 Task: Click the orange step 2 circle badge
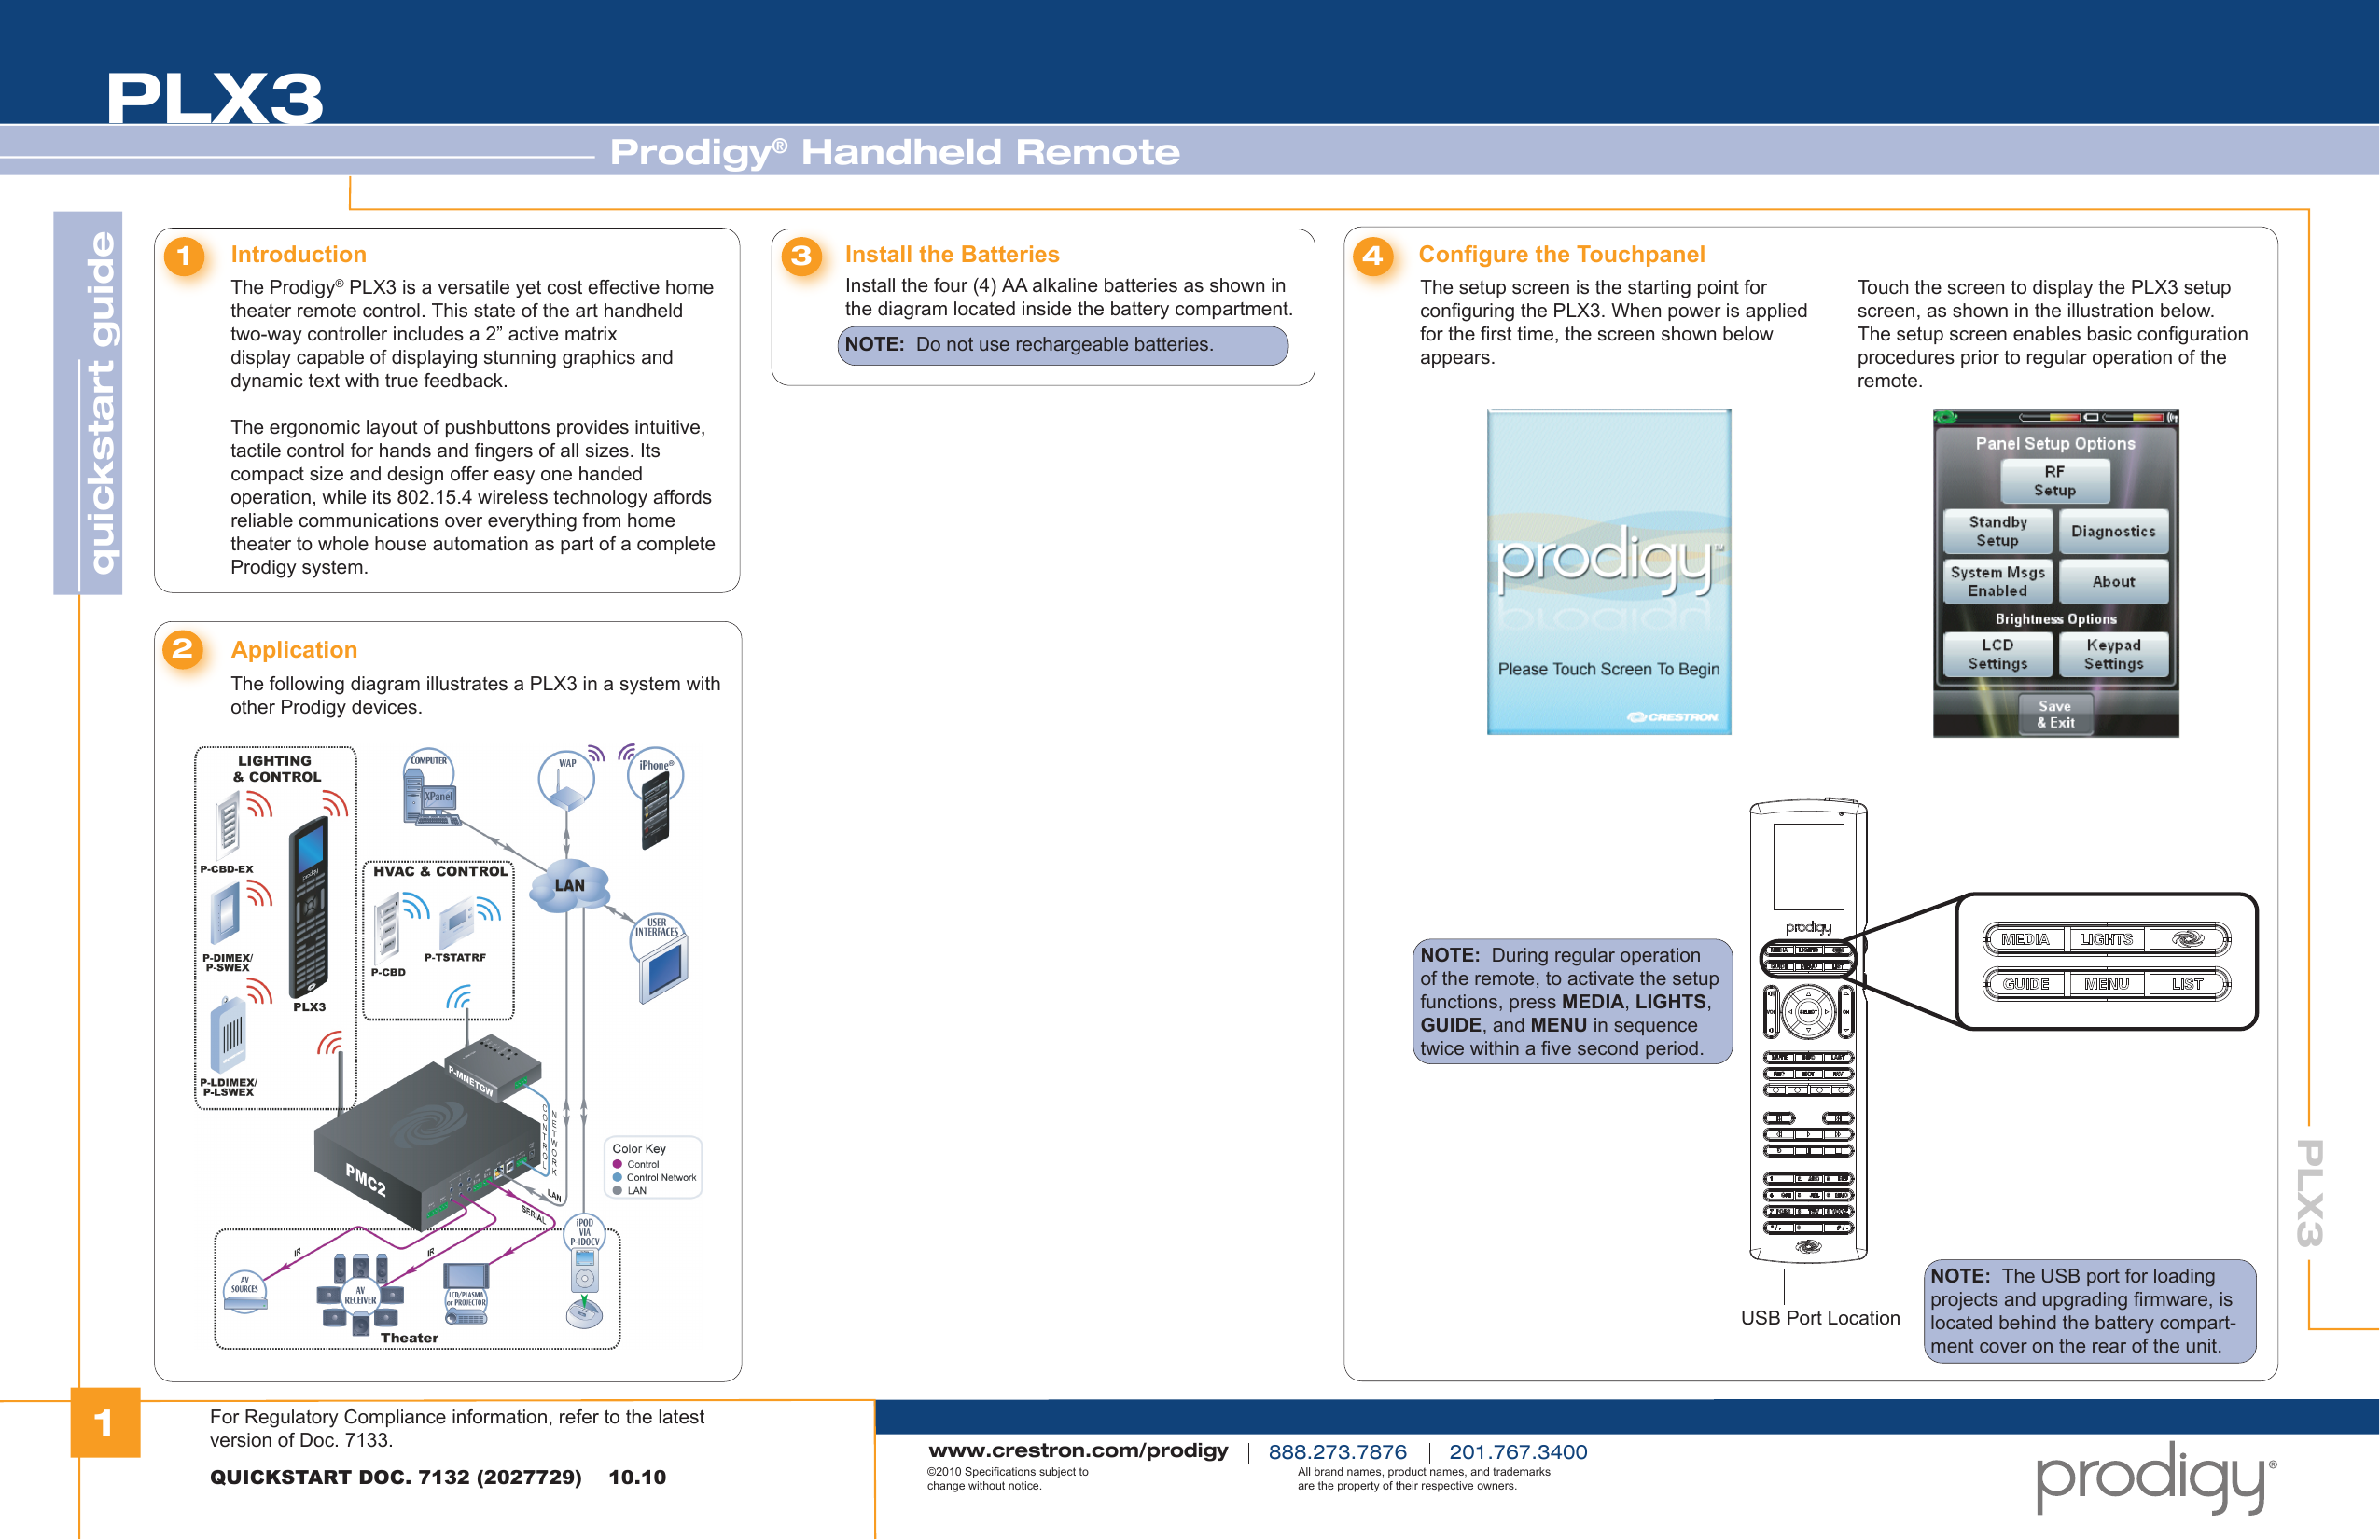coord(183,650)
